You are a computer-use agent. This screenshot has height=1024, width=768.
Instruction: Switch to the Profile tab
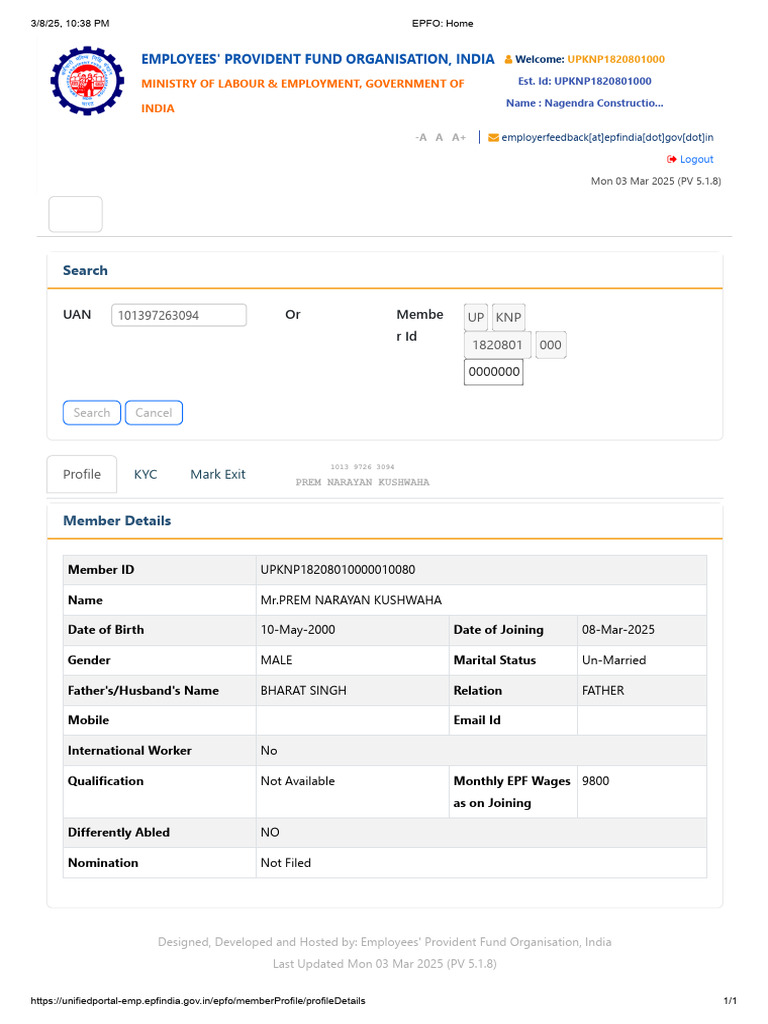[x=82, y=474]
